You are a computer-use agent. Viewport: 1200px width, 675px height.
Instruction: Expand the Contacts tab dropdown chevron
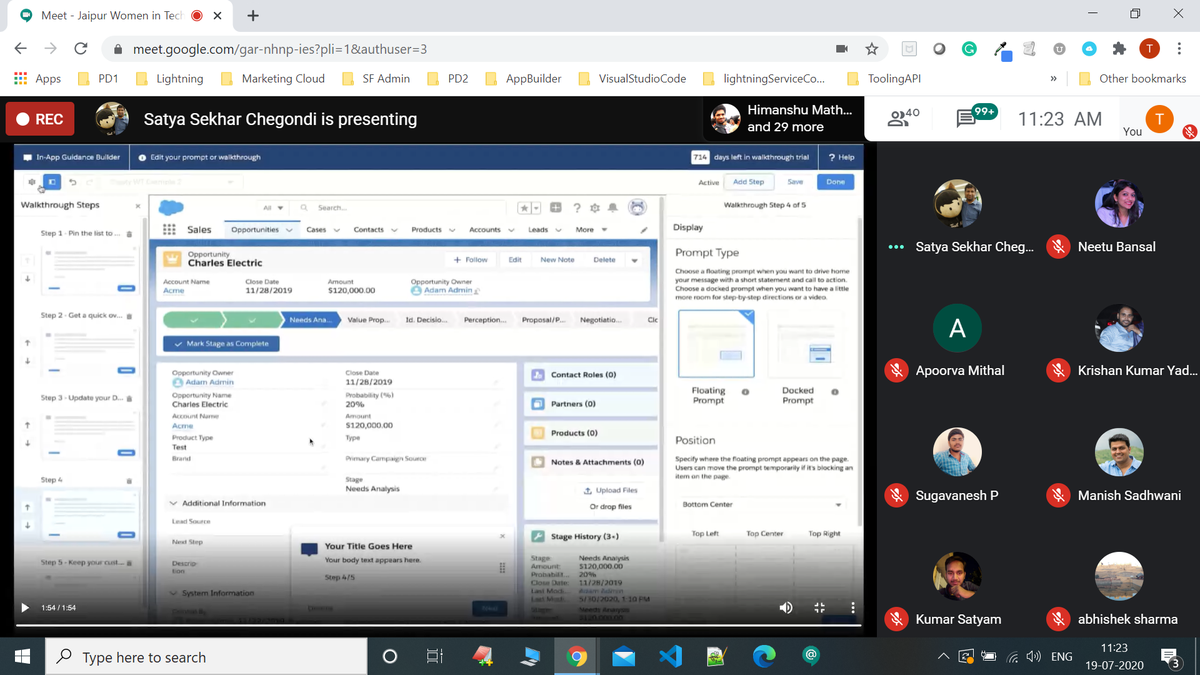coord(394,230)
